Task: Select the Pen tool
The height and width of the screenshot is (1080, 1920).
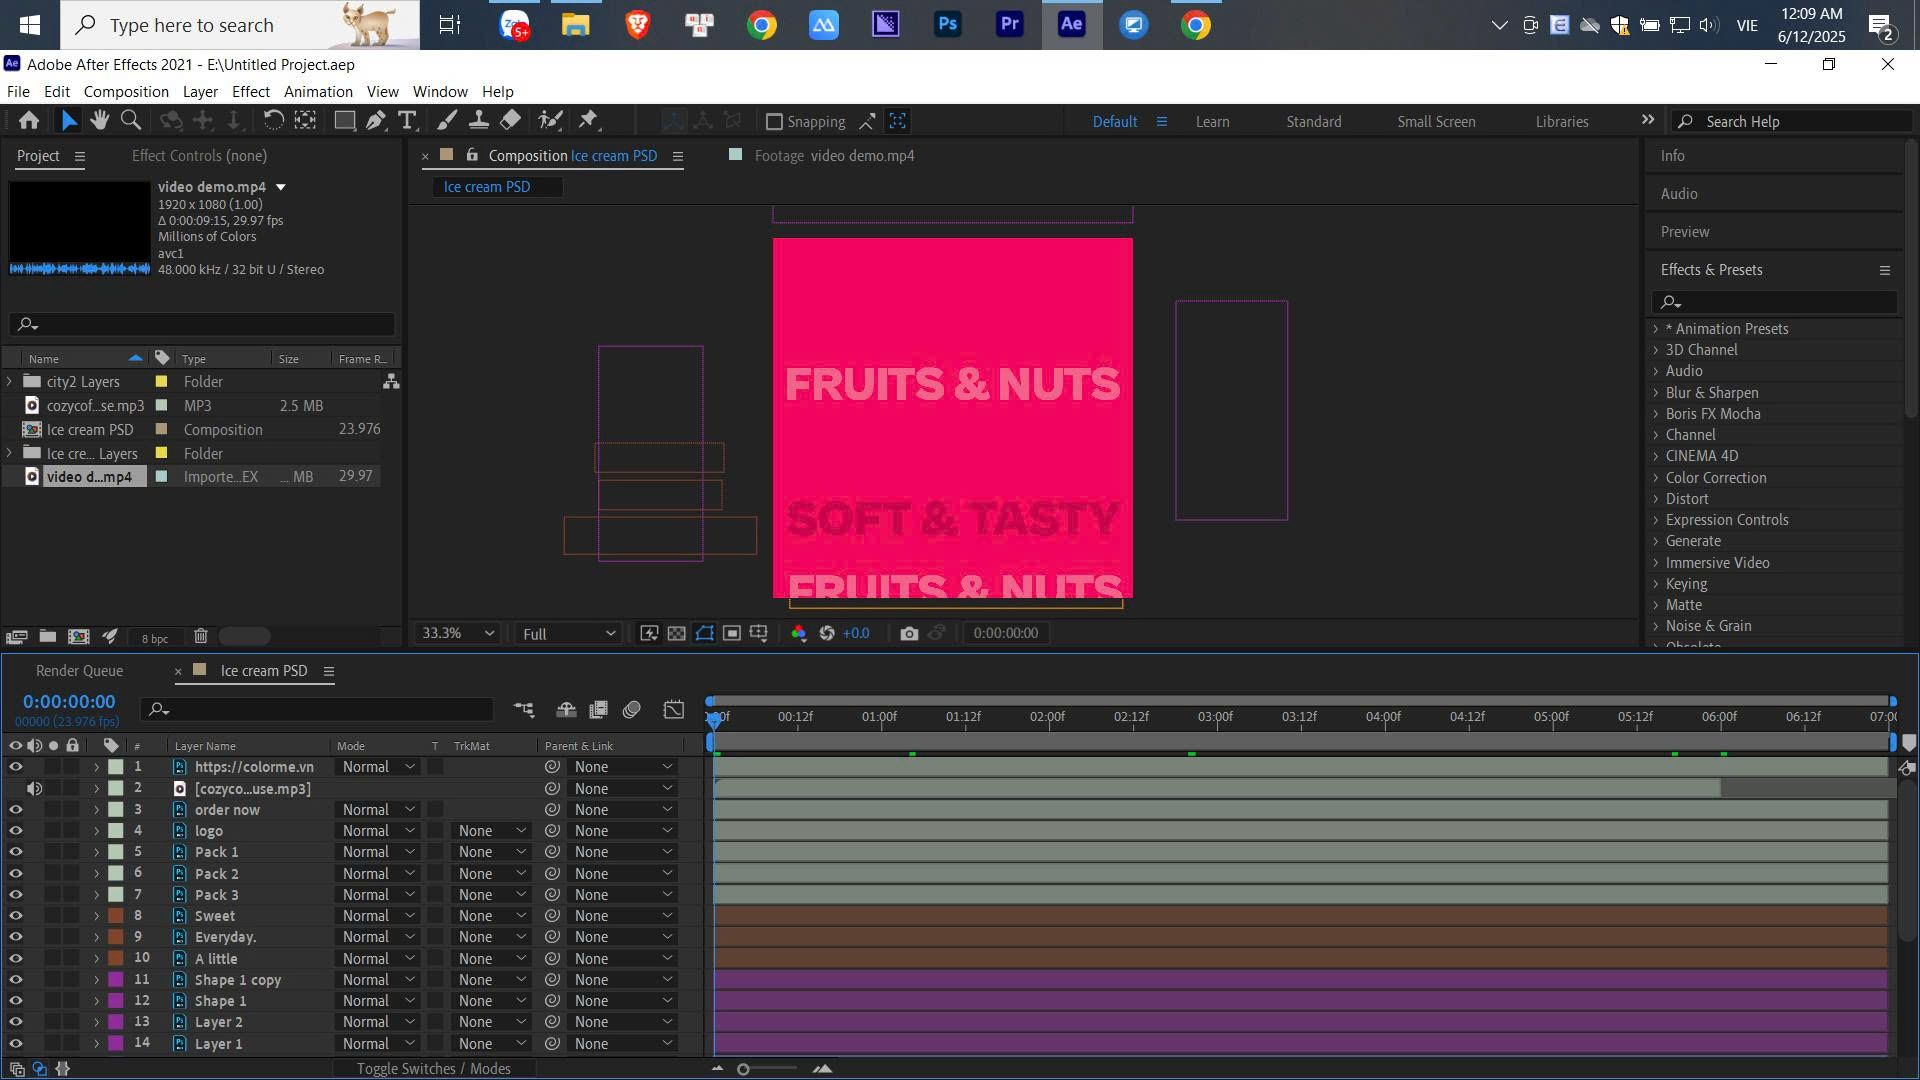Action: (x=376, y=121)
